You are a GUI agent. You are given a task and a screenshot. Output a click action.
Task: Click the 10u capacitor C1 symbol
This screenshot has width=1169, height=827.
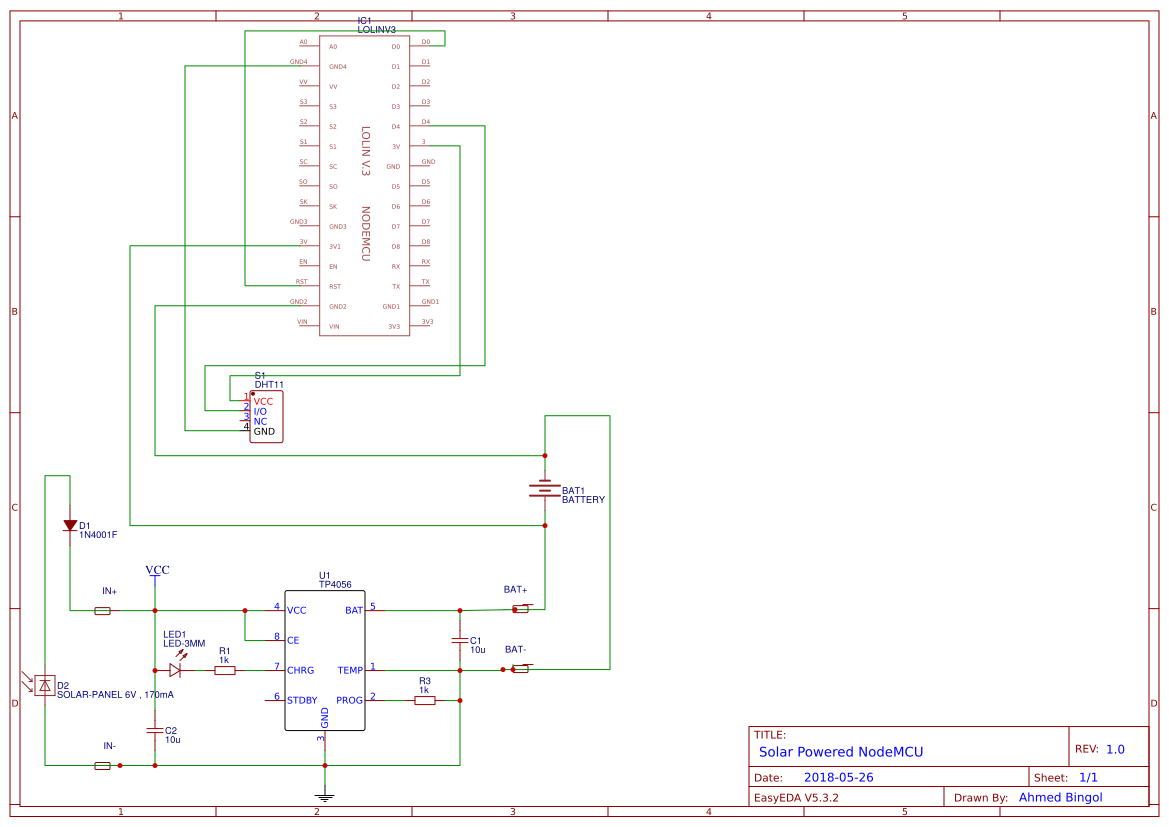click(x=460, y=641)
